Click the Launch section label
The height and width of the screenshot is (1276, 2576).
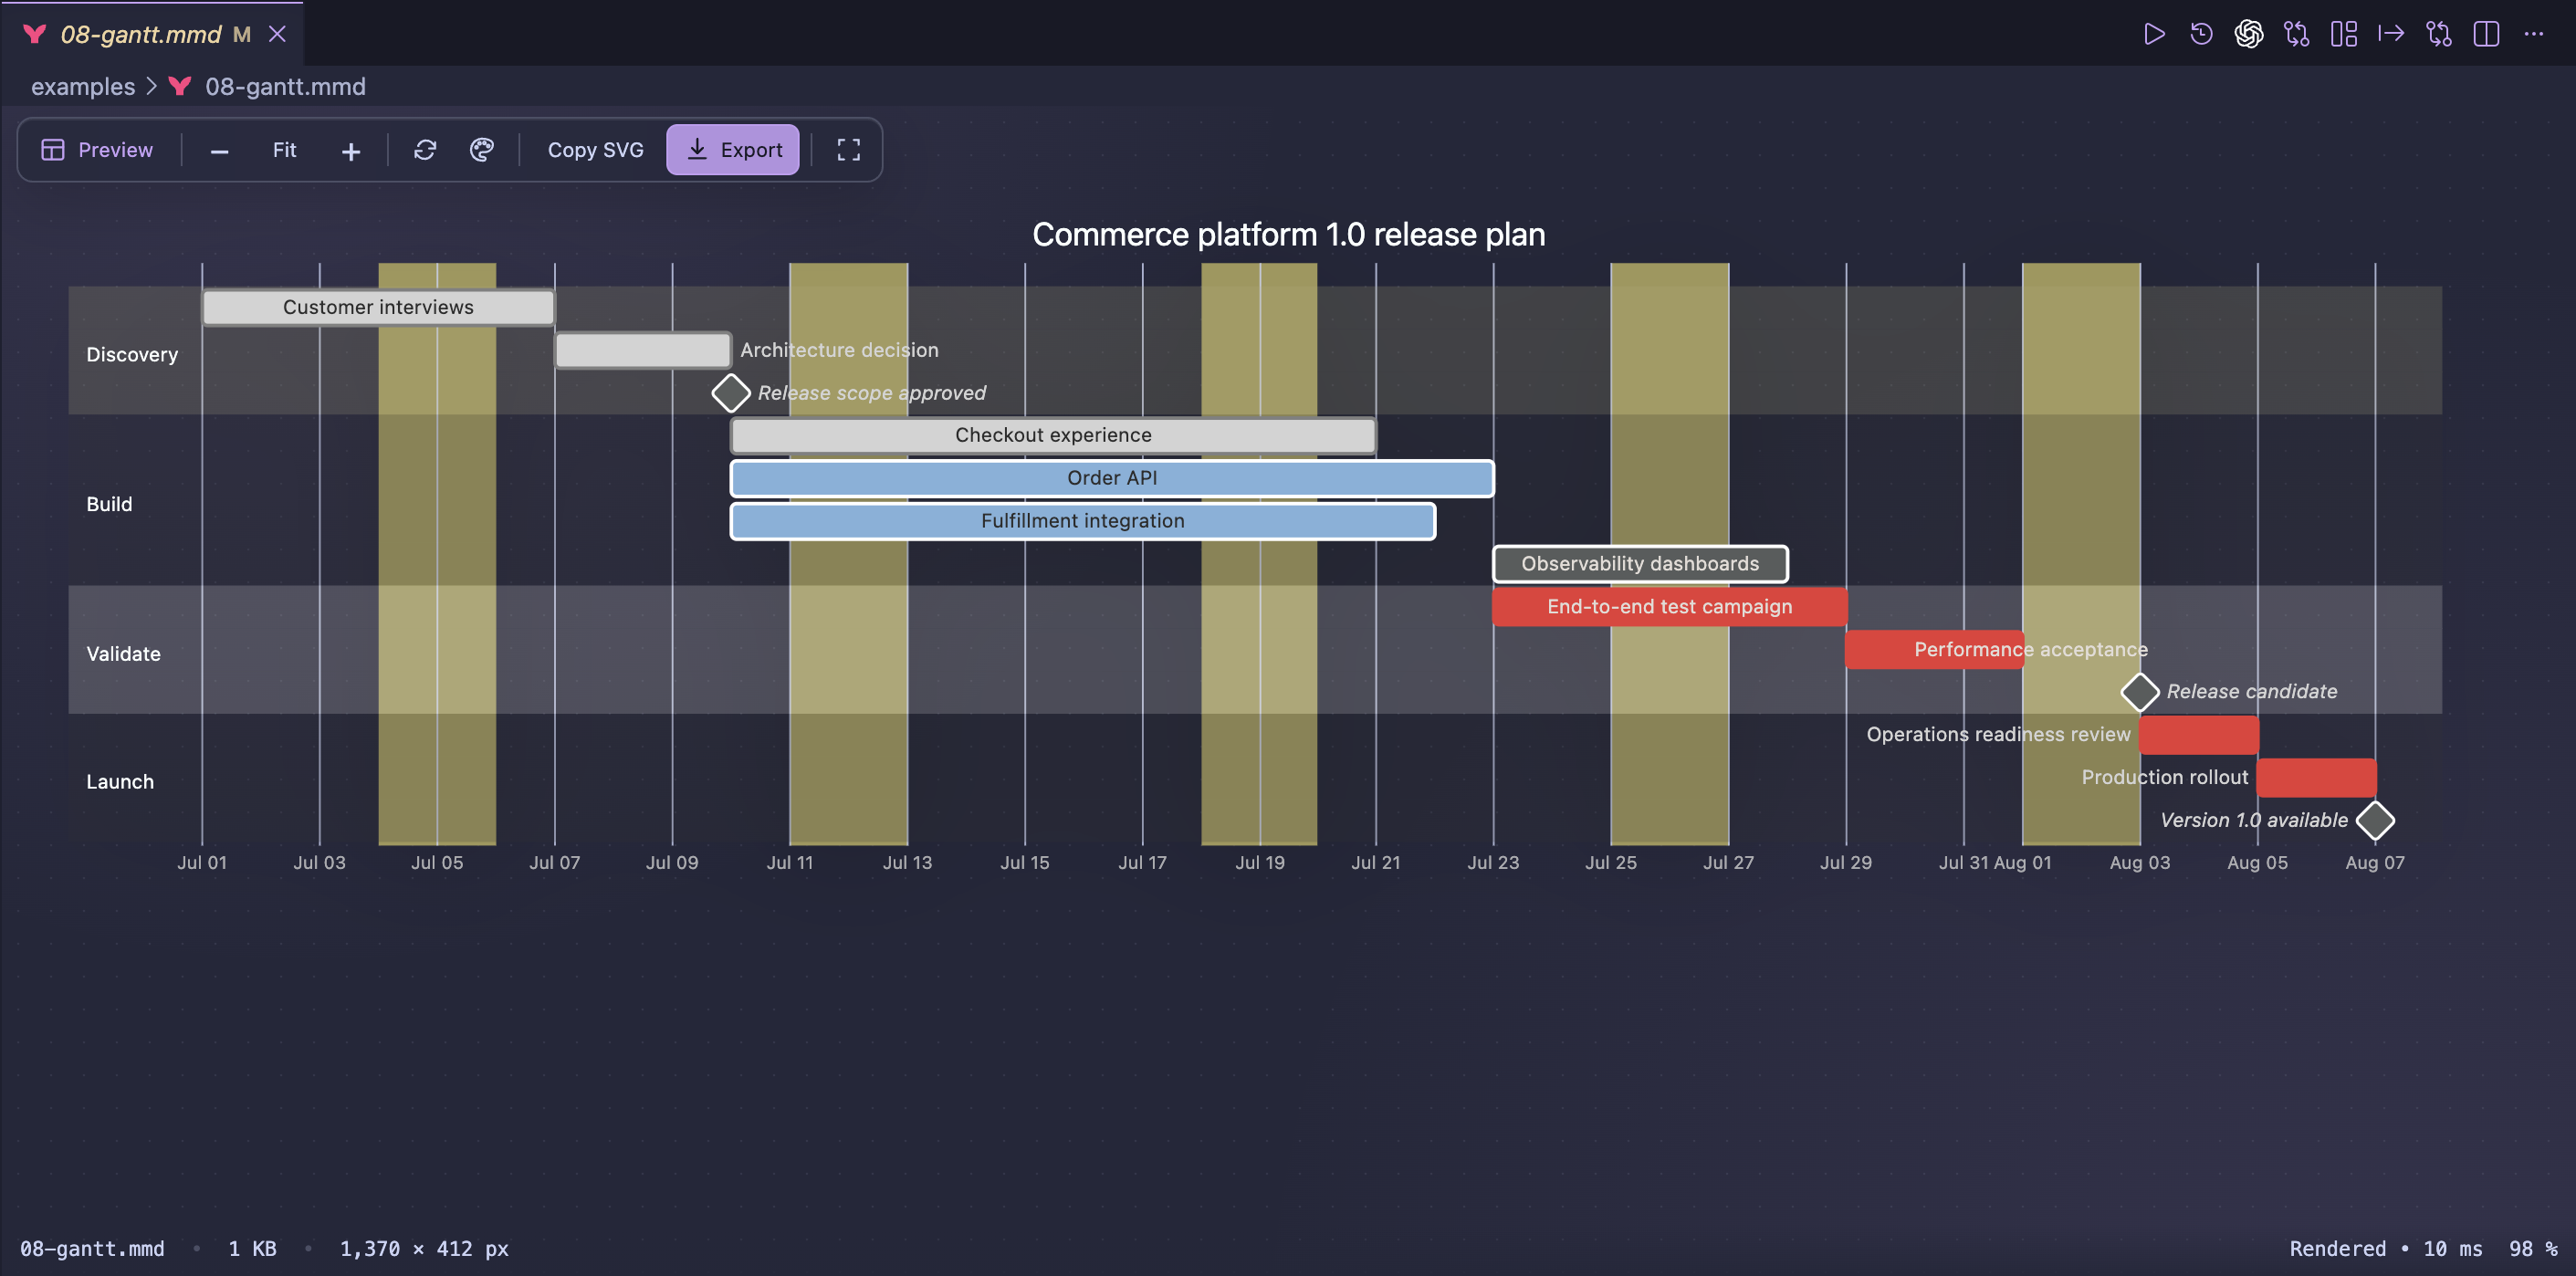point(120,782)
